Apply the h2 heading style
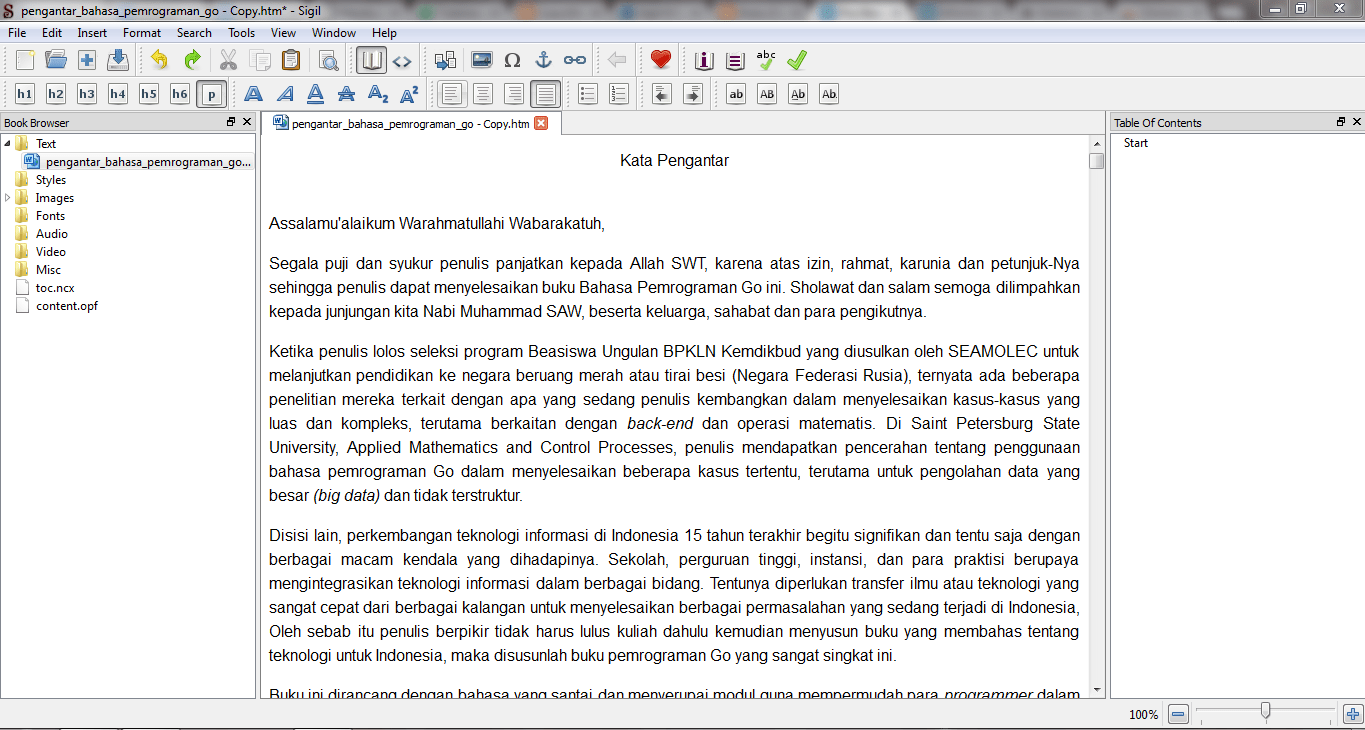This screenshot has height=730, width=1365. (56, 94)
